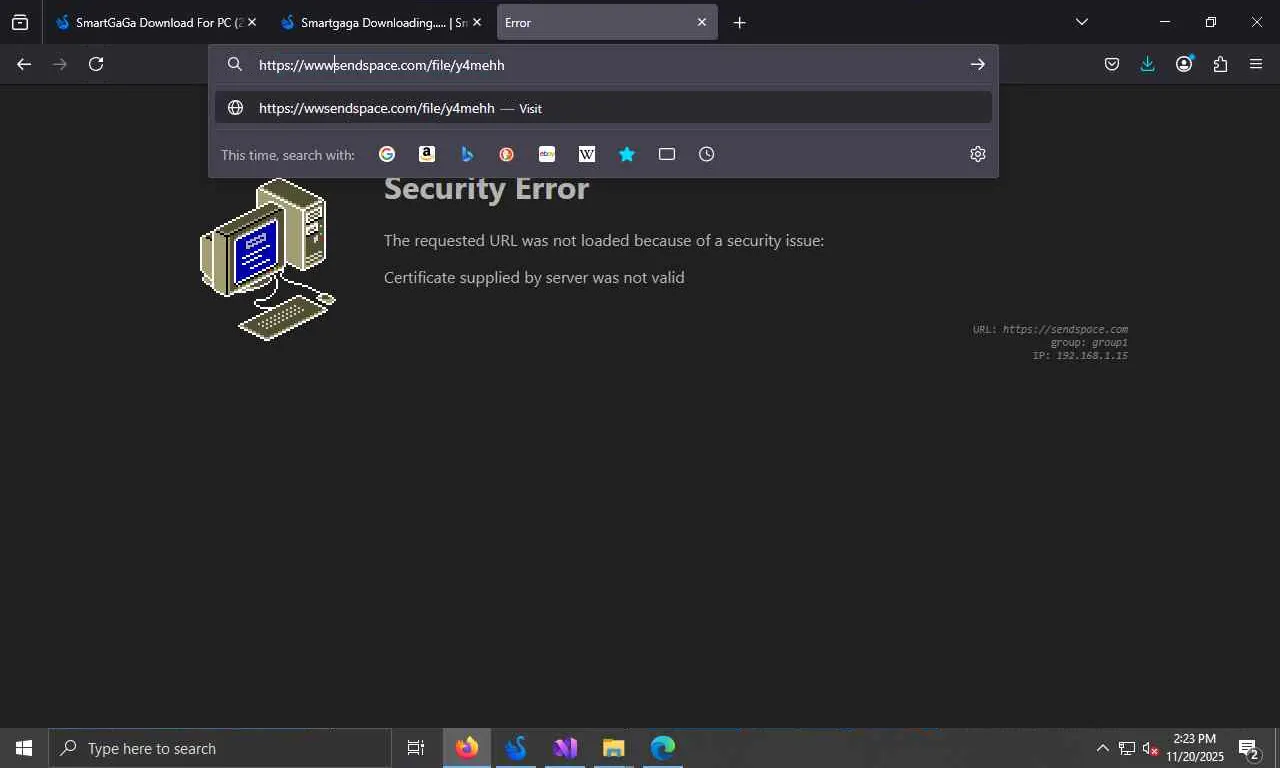The image size is (1280, 768).
Task: Open the blue swan app on the taskbar
Action: (516, 748)
